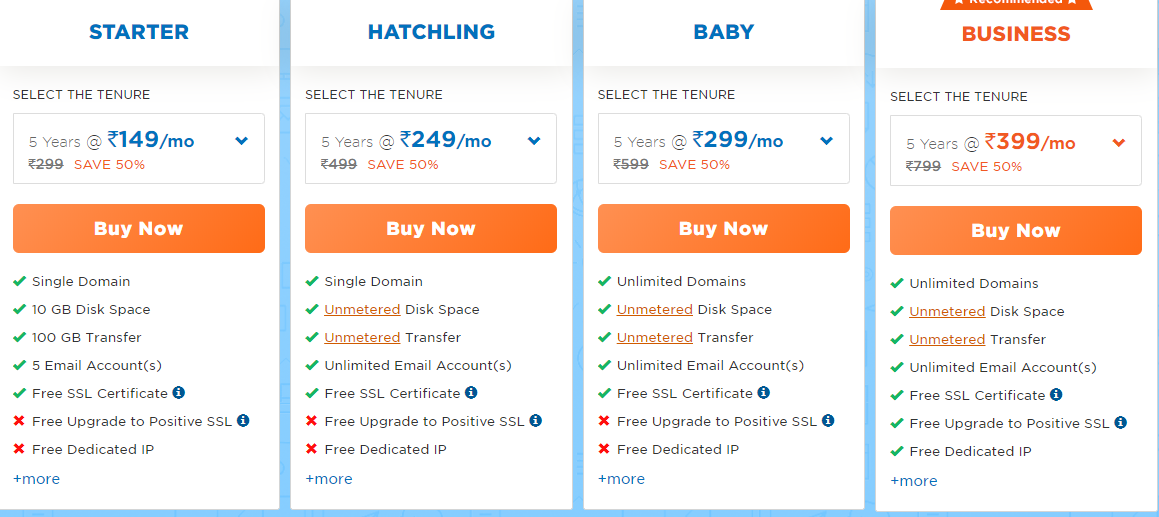The image size is (1159, 517).
Task: Click Unmetered Transfer link in Baby plan
Action: (x=654, y=337)
